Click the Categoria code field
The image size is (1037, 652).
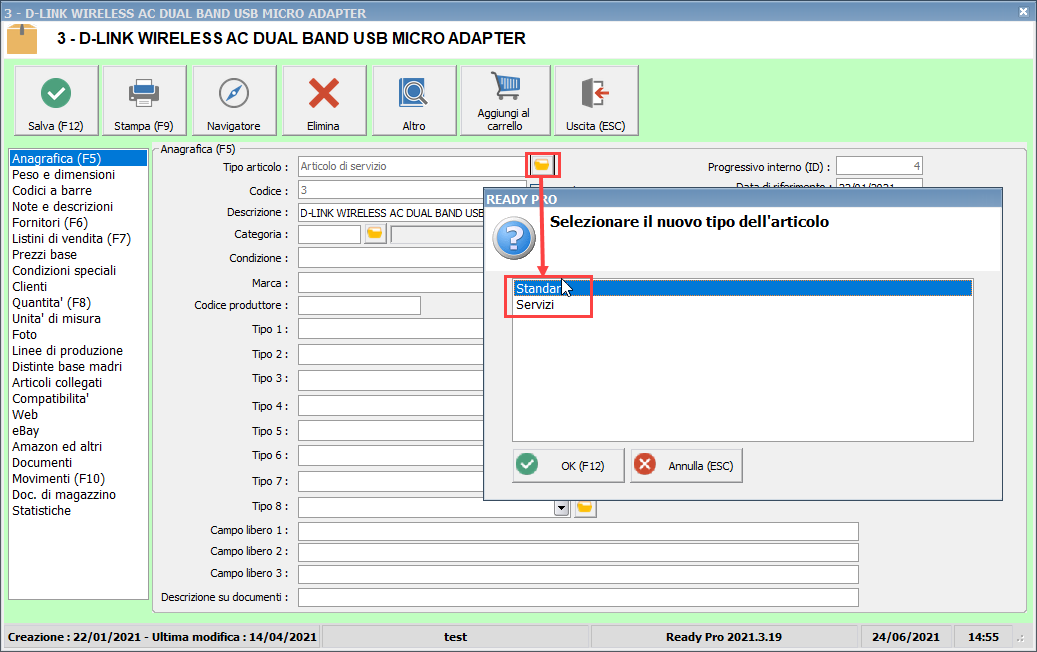[x=329, y=234]
